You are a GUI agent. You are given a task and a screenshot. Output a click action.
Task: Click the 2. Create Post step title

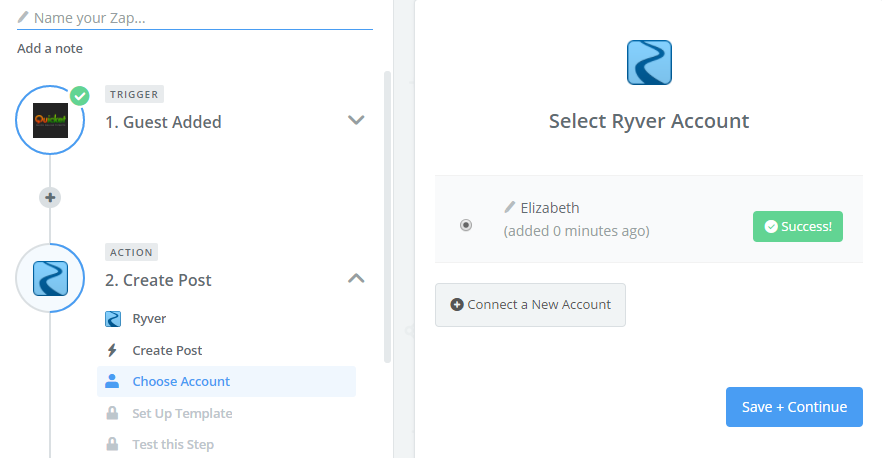158,280
